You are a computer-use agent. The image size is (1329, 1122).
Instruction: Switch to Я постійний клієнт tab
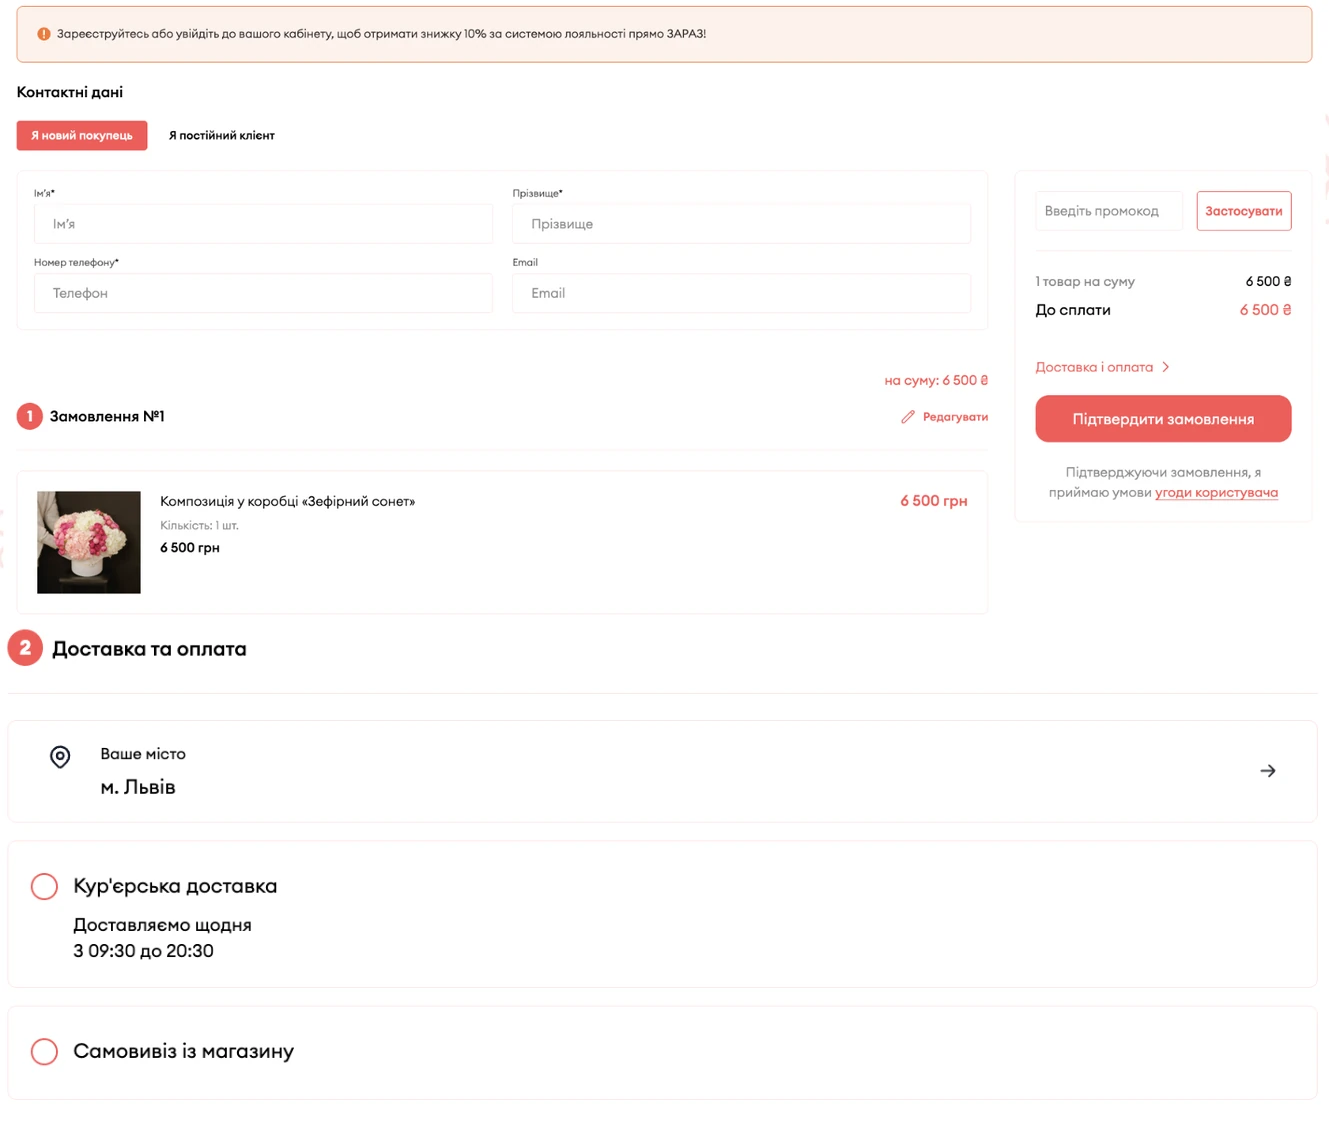(221, 135)
